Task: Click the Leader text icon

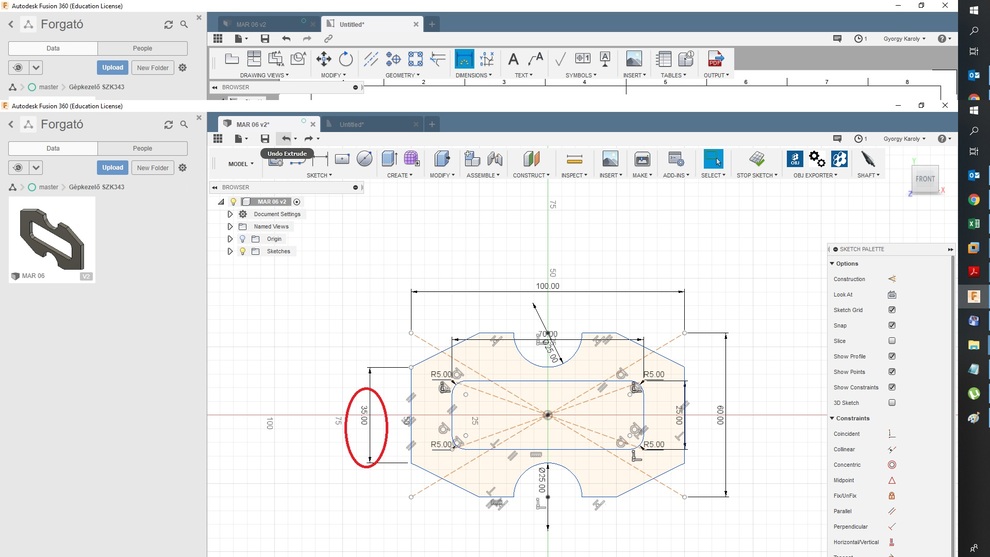Action: [535, 59]
